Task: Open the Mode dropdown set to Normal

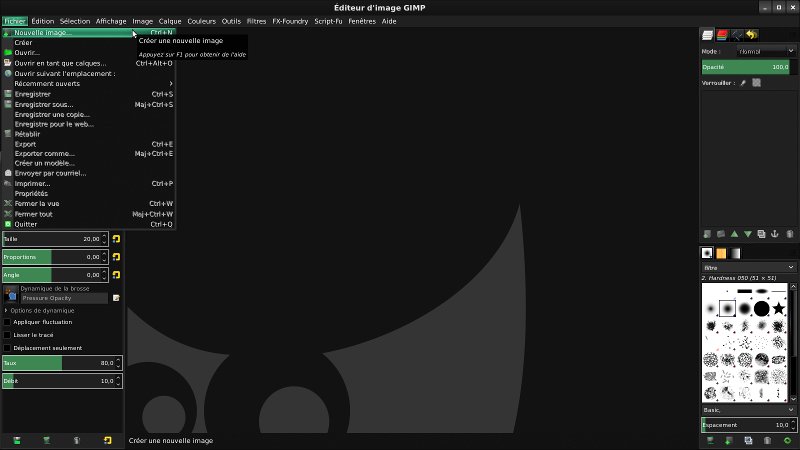Action: [766, 52]
